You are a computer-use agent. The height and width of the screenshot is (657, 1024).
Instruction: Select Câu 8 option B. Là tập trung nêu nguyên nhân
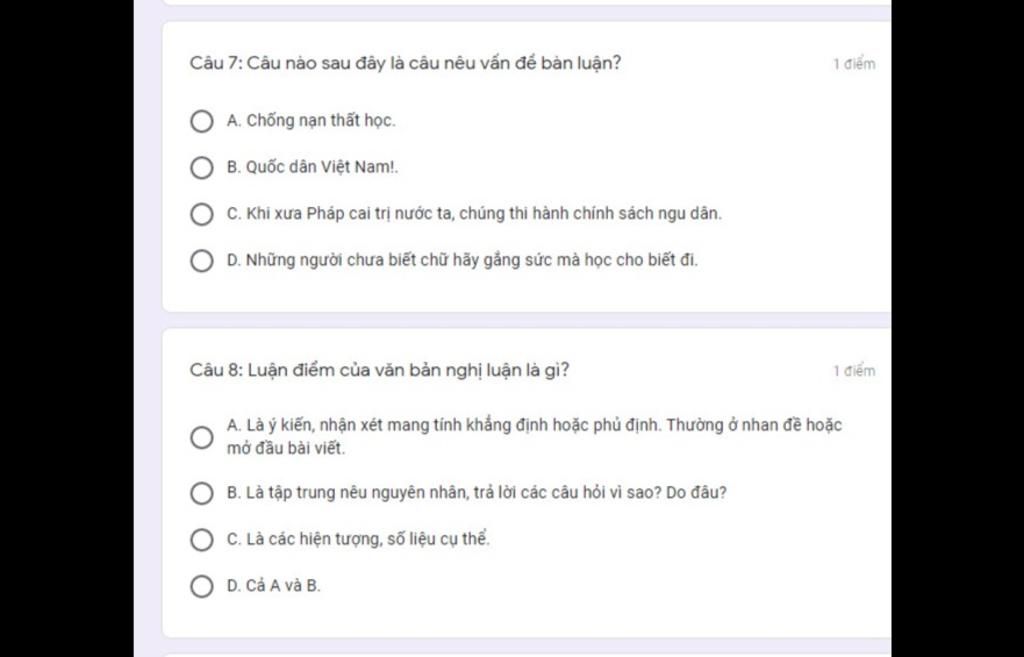[202, 494]
